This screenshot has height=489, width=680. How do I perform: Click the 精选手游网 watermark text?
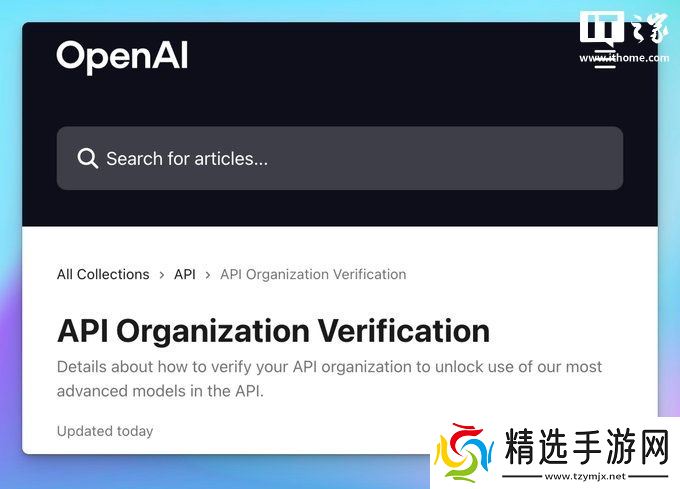tap(586, 446)
